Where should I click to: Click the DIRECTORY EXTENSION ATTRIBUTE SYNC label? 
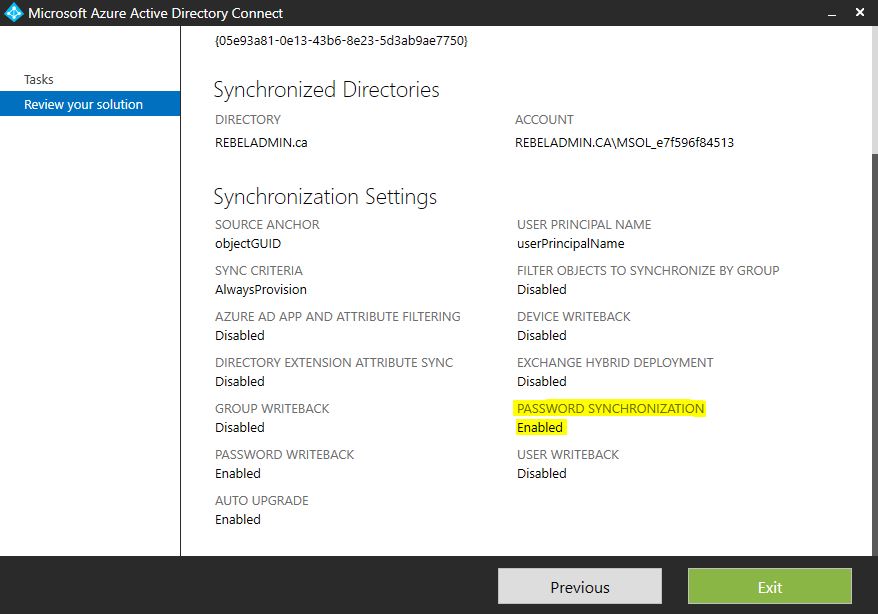coord(334,362)
